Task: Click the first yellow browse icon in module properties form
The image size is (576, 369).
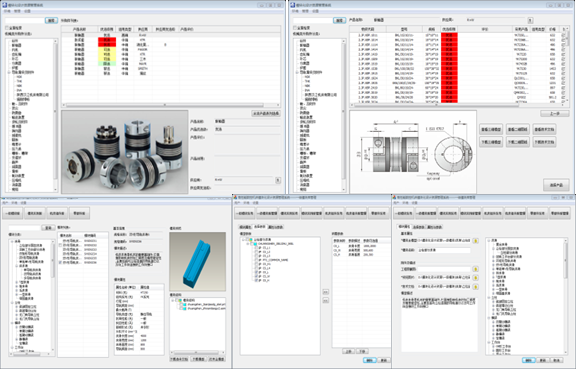Action: (x=475, y=241)
